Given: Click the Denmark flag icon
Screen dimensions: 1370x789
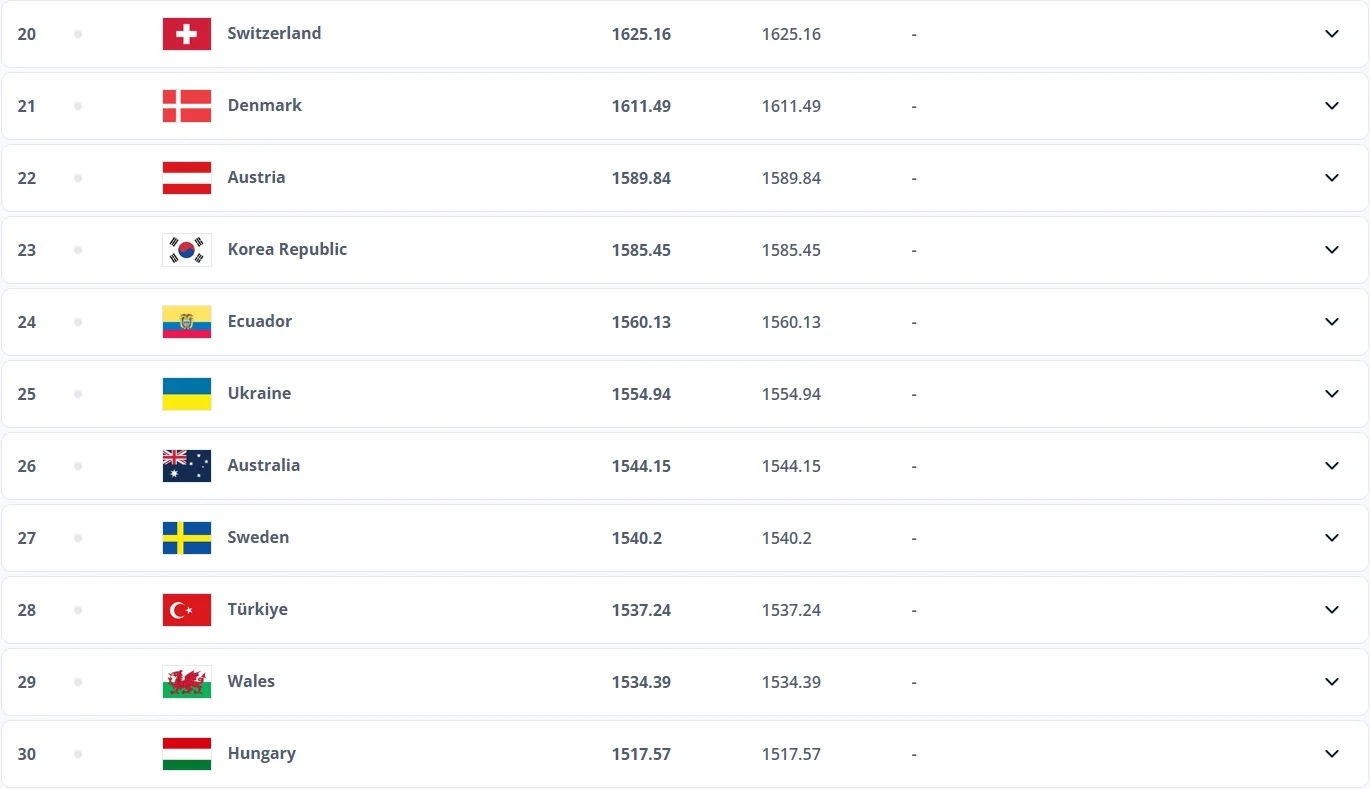Looking at the screenshot, I should pyautogui.click(x=187, y=106).
